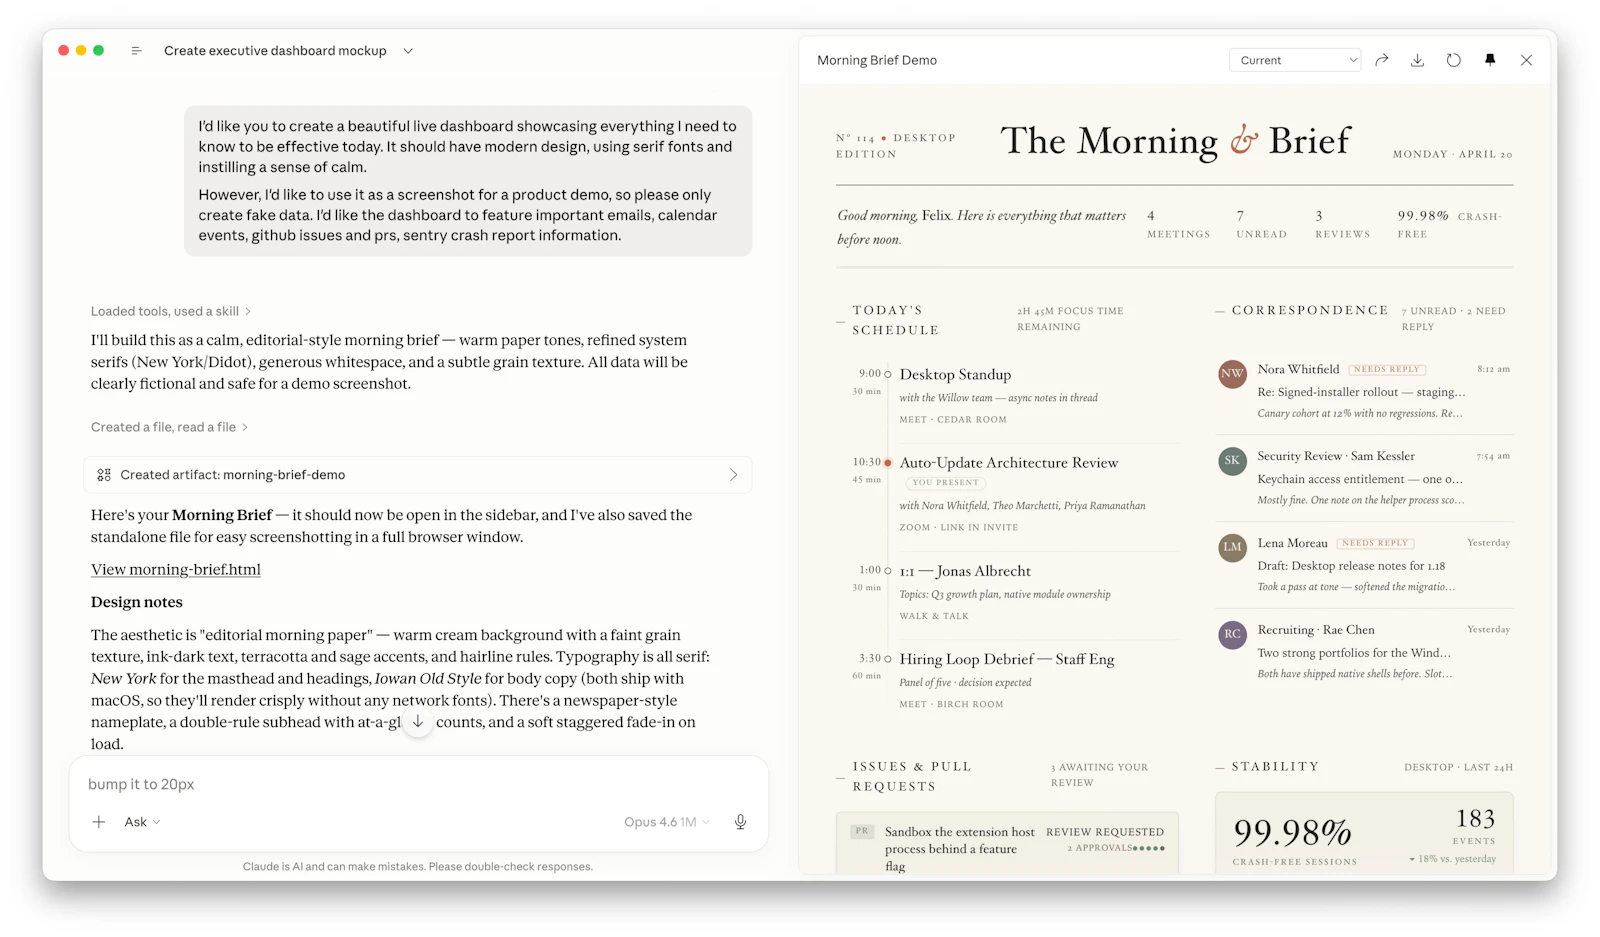Image resolution: width=1600 pixels, height=937 pixels.
Task: Open the 'Re: Signed-installer rollout' email subject
Action: 1362,392
